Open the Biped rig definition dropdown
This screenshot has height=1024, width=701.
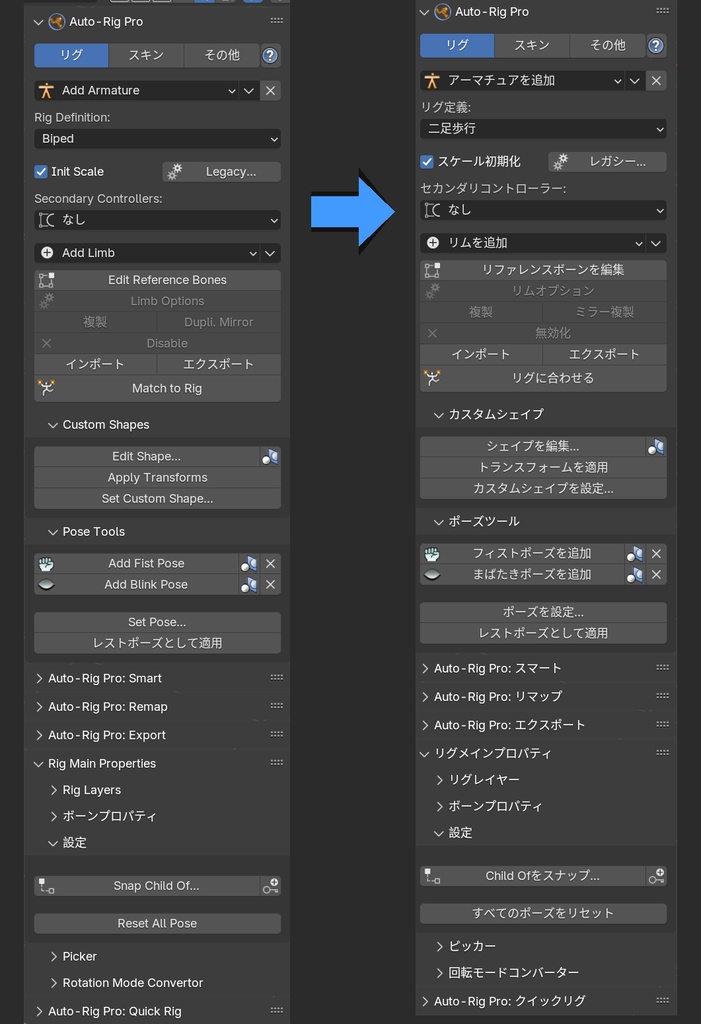(157, 138)
